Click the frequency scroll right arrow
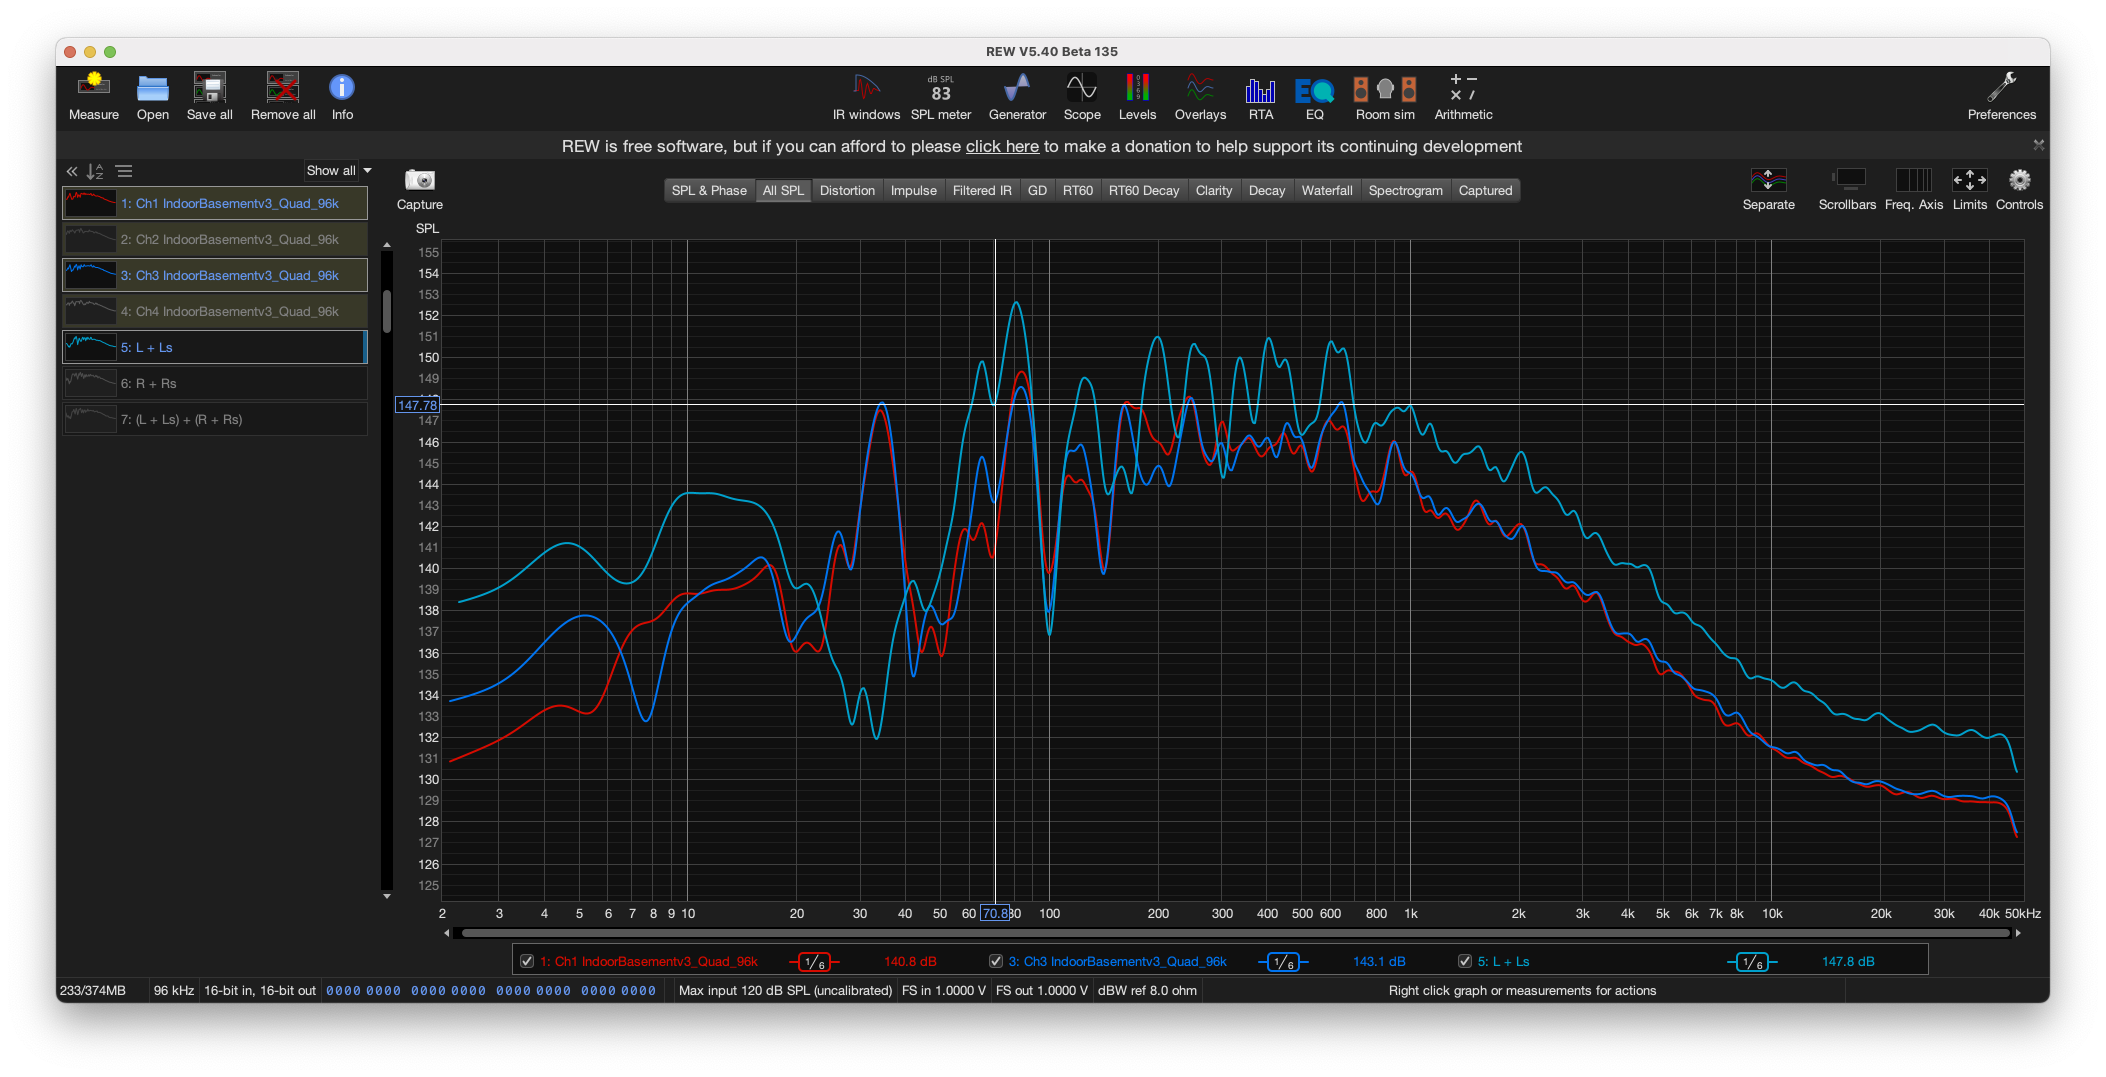 (x=2018, y=933)
